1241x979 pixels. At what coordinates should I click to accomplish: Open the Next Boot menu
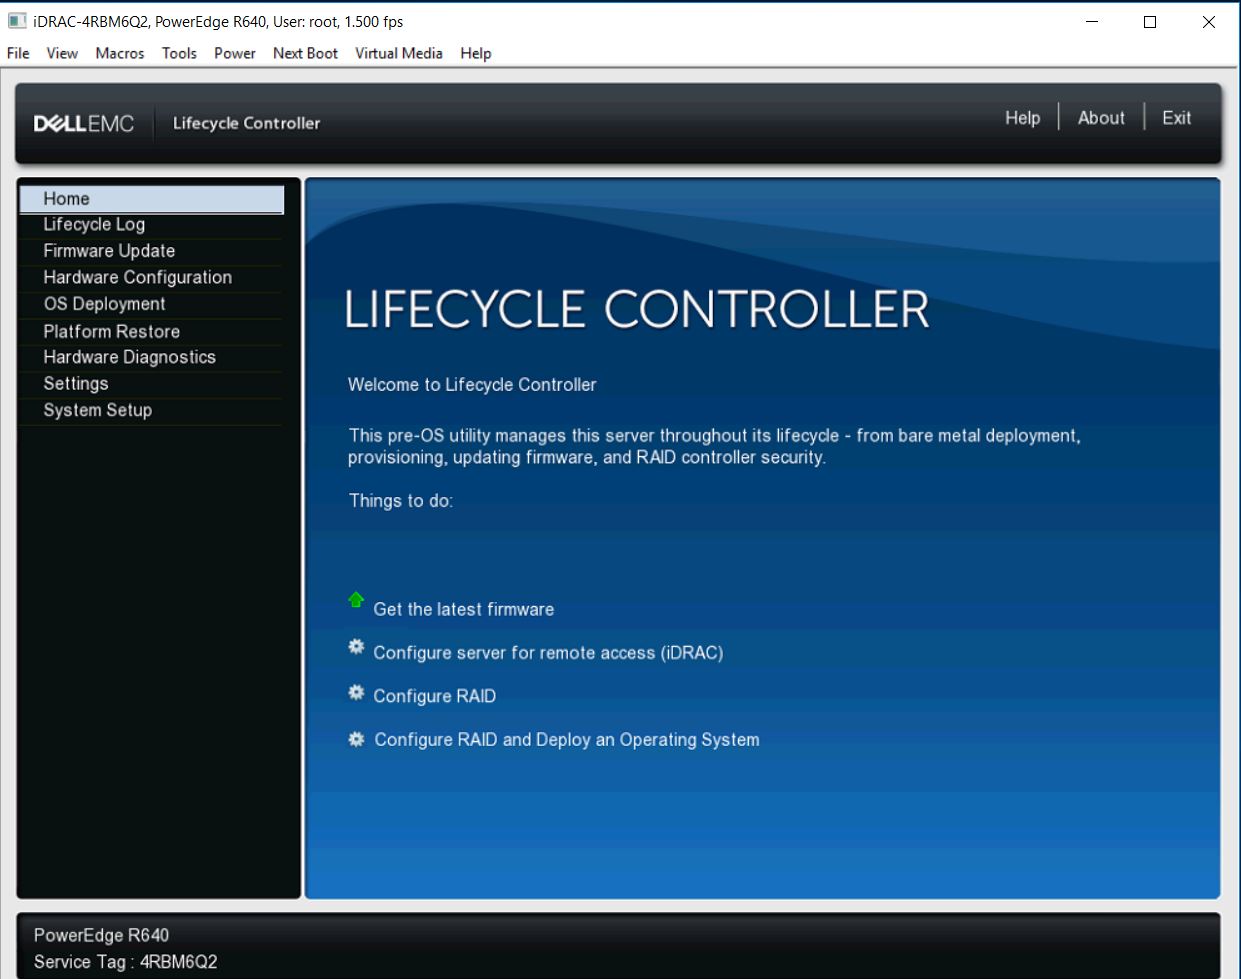(305, 53)
